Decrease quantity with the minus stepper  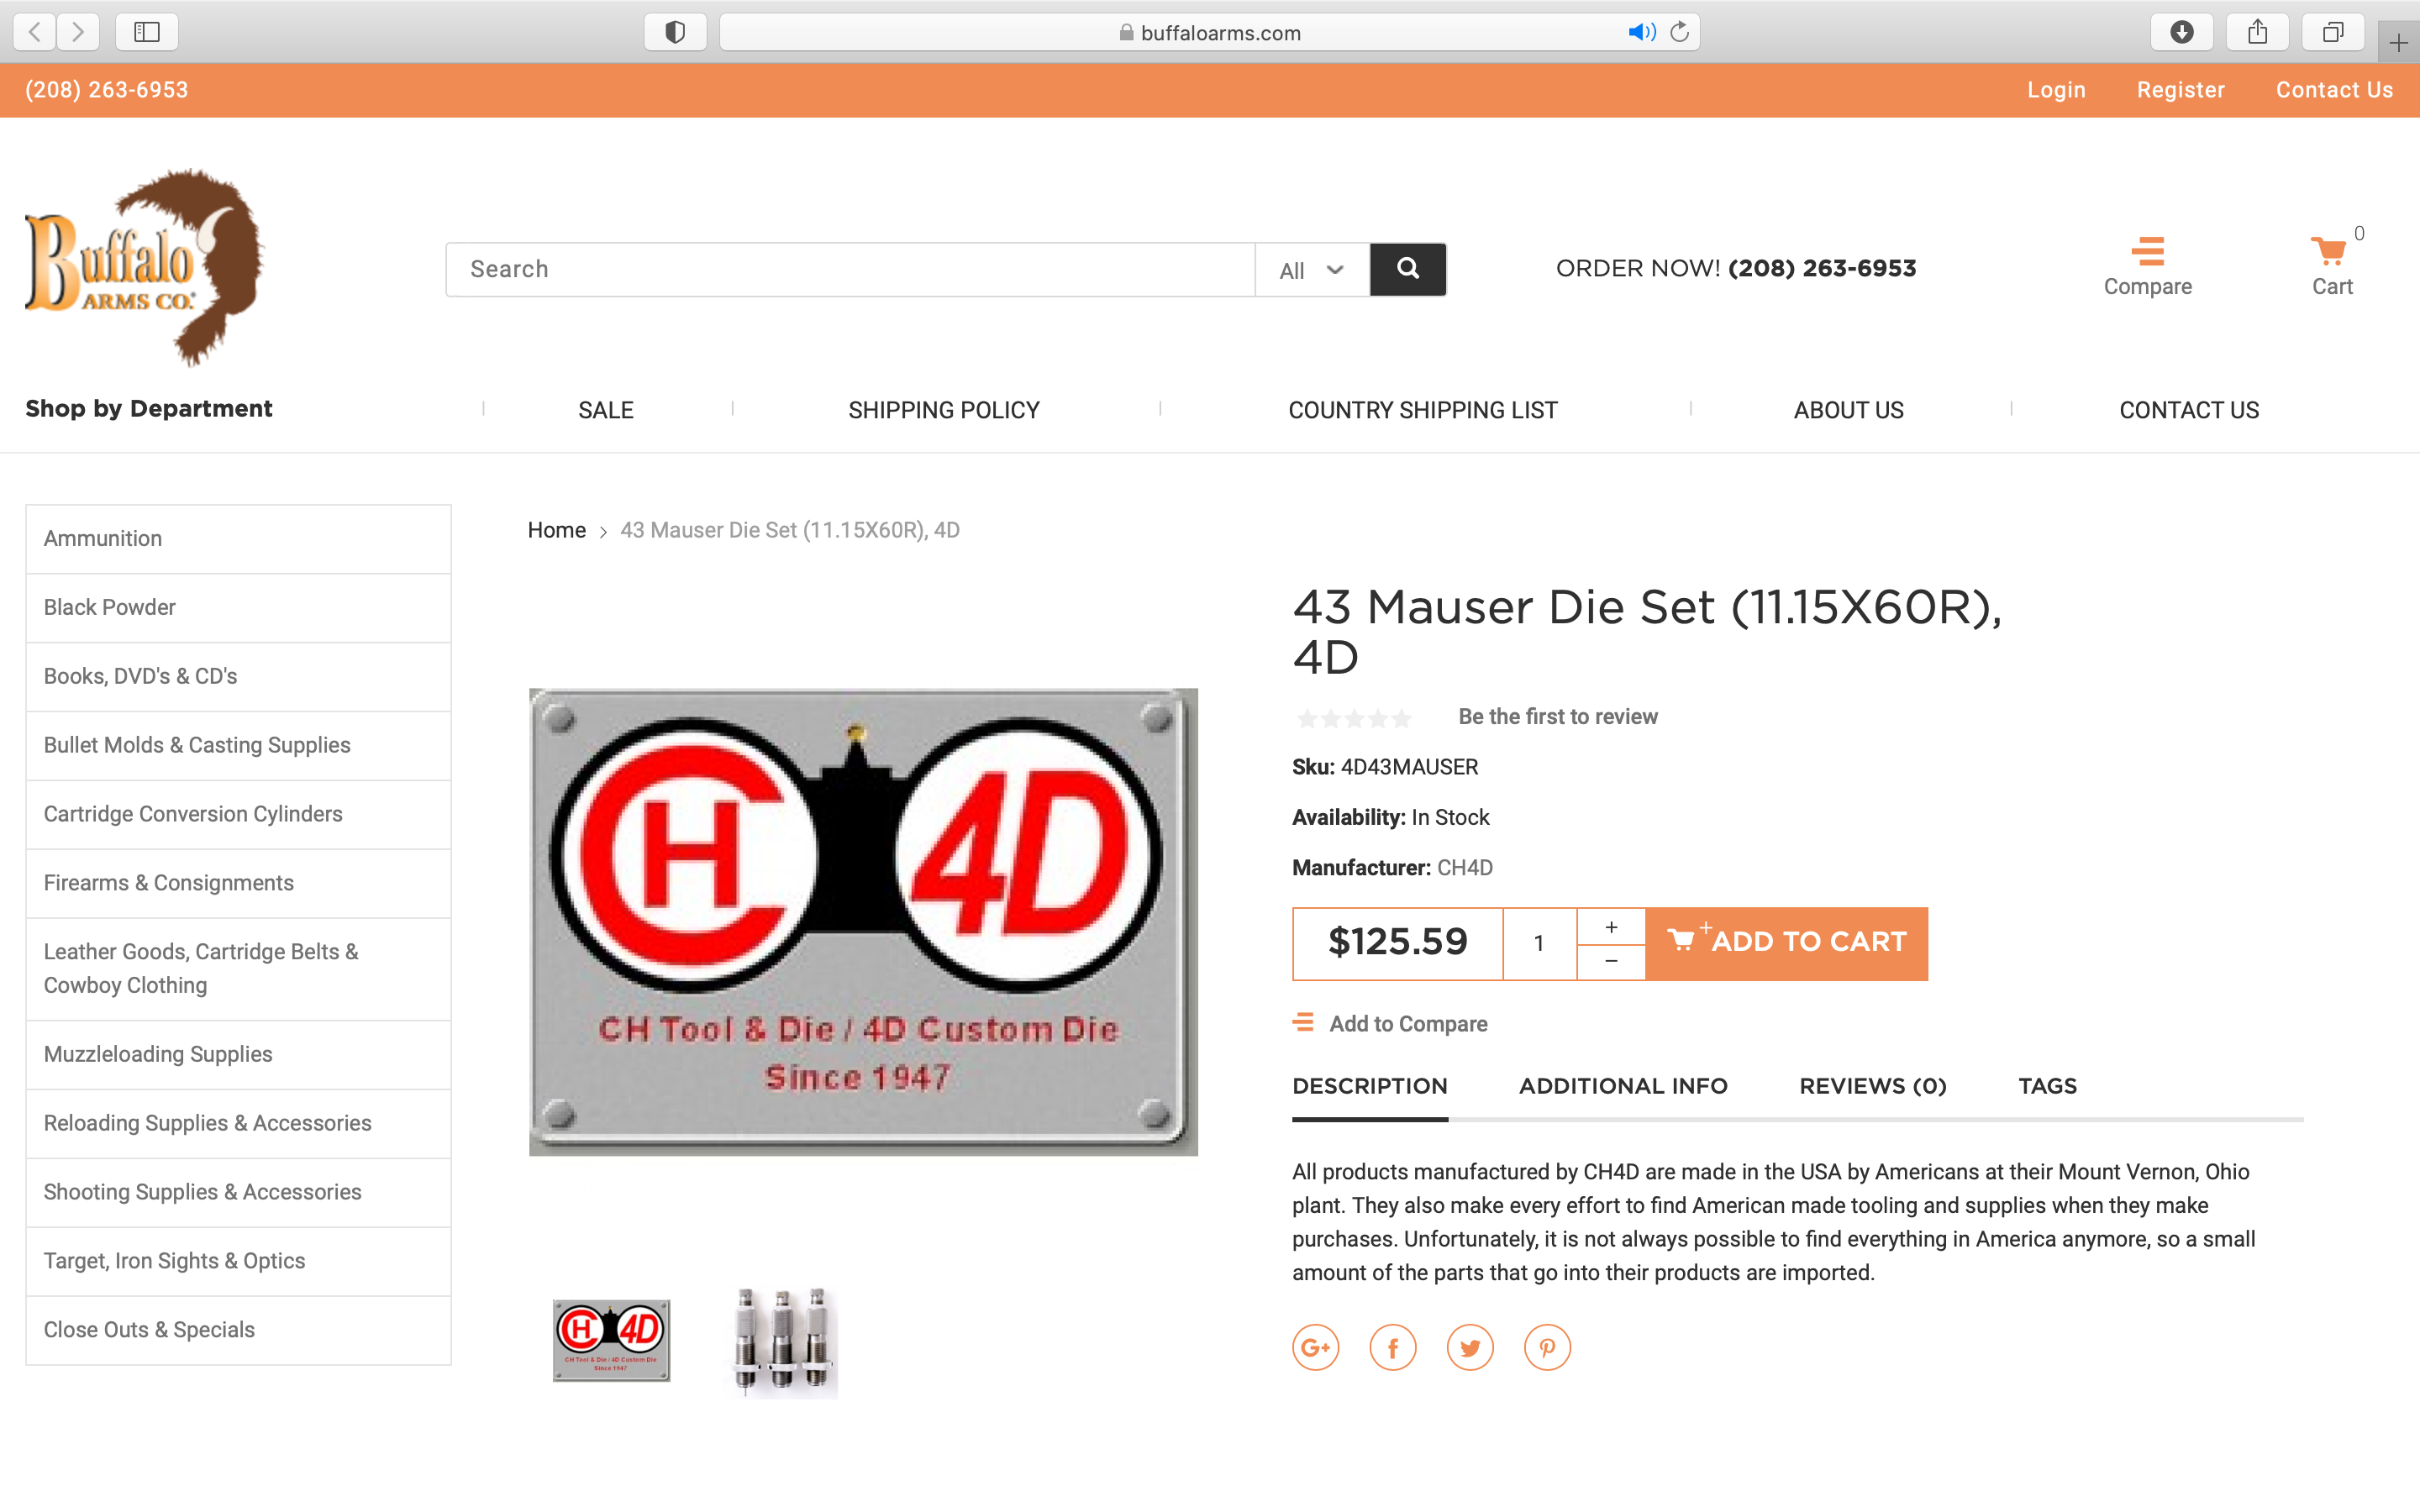[1611, 962]
